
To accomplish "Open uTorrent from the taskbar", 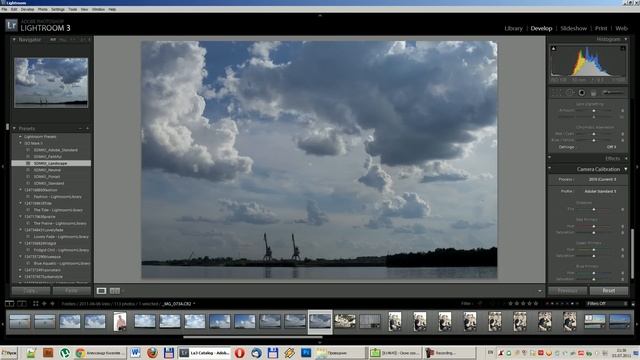I will coord(64,353).
